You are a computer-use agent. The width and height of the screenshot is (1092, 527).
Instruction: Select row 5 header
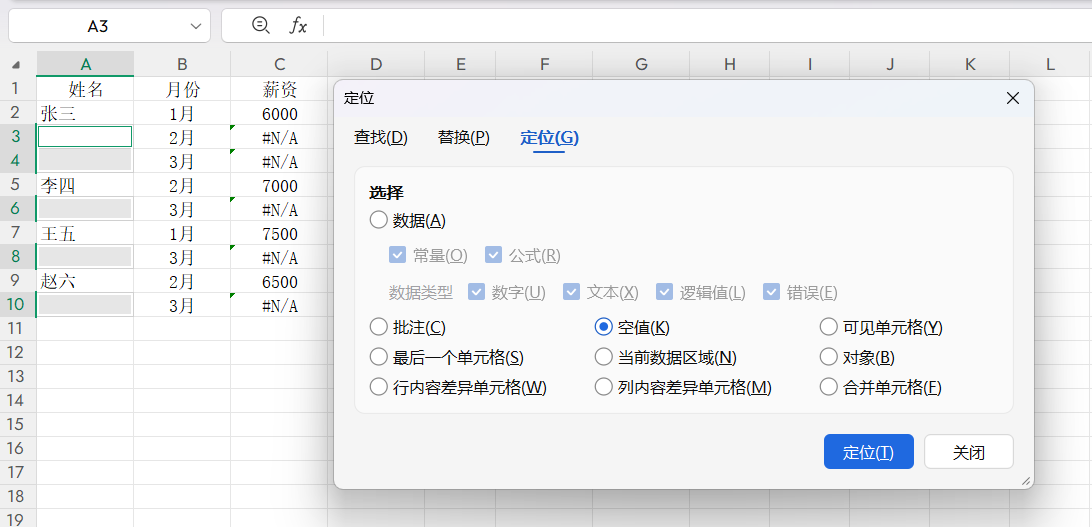18,185
